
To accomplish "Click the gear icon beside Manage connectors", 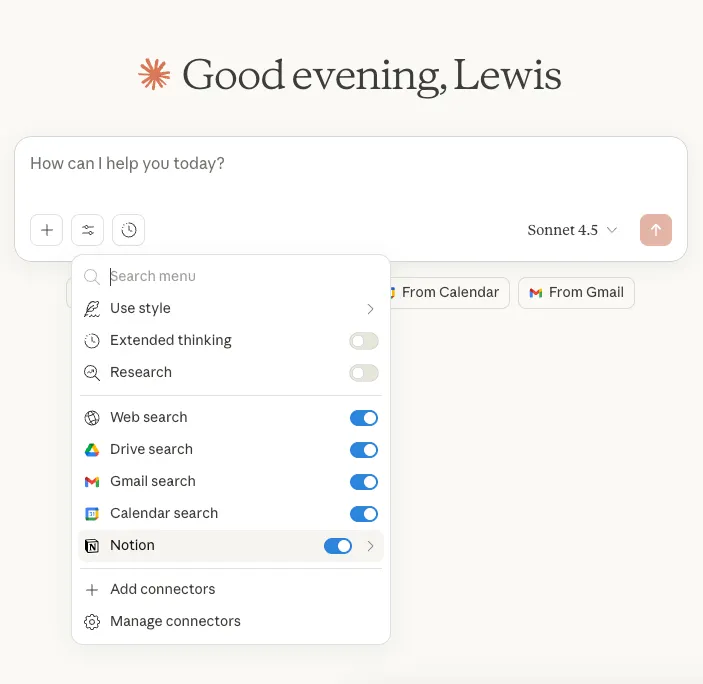I will [x=92, y=622].
